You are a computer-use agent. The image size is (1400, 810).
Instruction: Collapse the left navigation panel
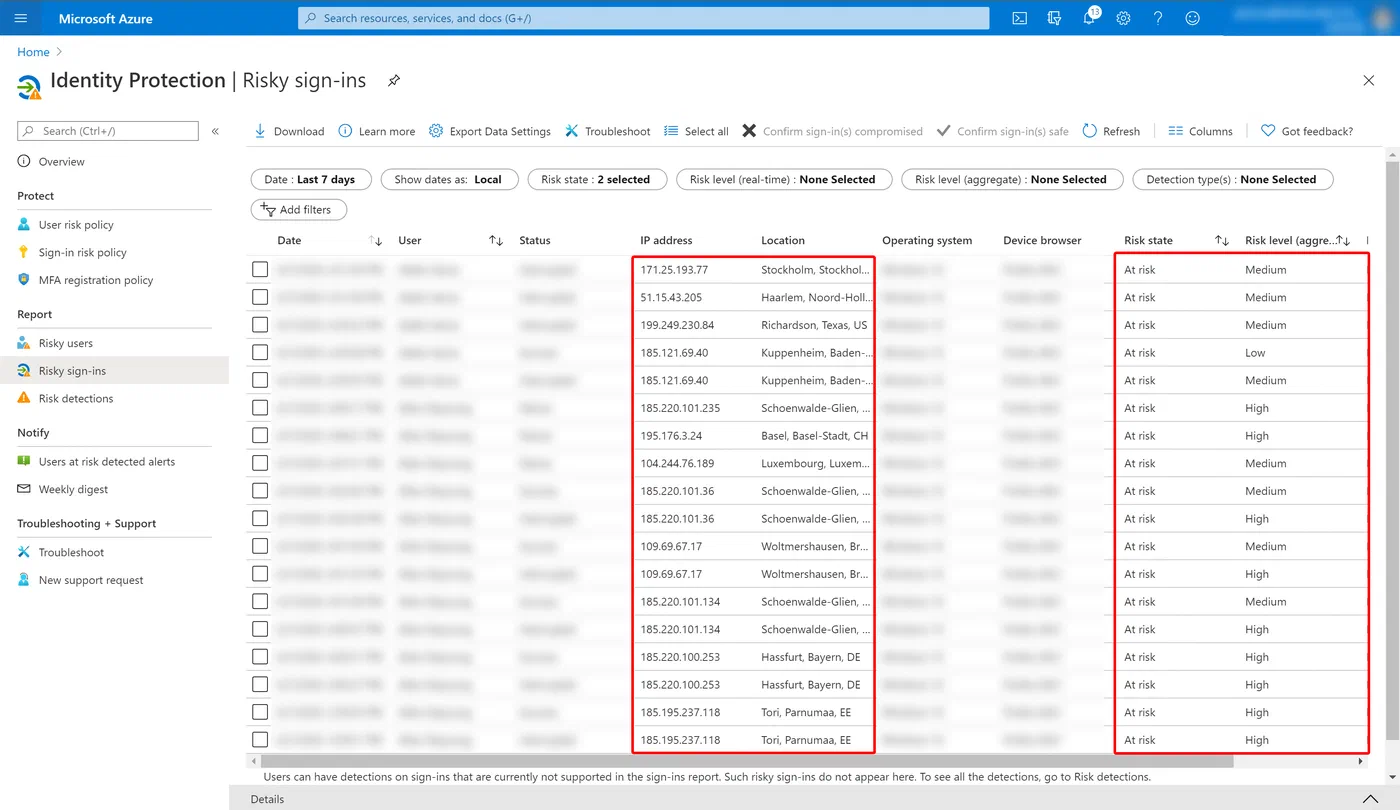coord(215,131)
